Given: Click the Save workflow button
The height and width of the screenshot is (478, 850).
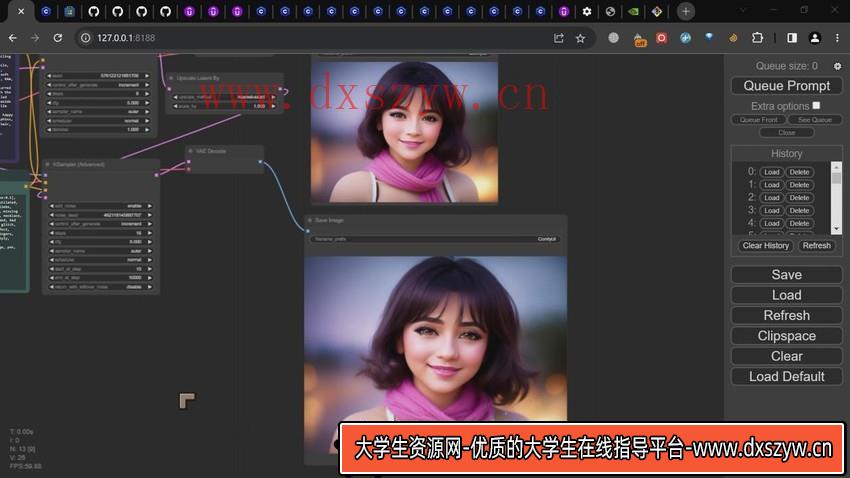Looking at the screenshot, I should (x=787, y=275).
